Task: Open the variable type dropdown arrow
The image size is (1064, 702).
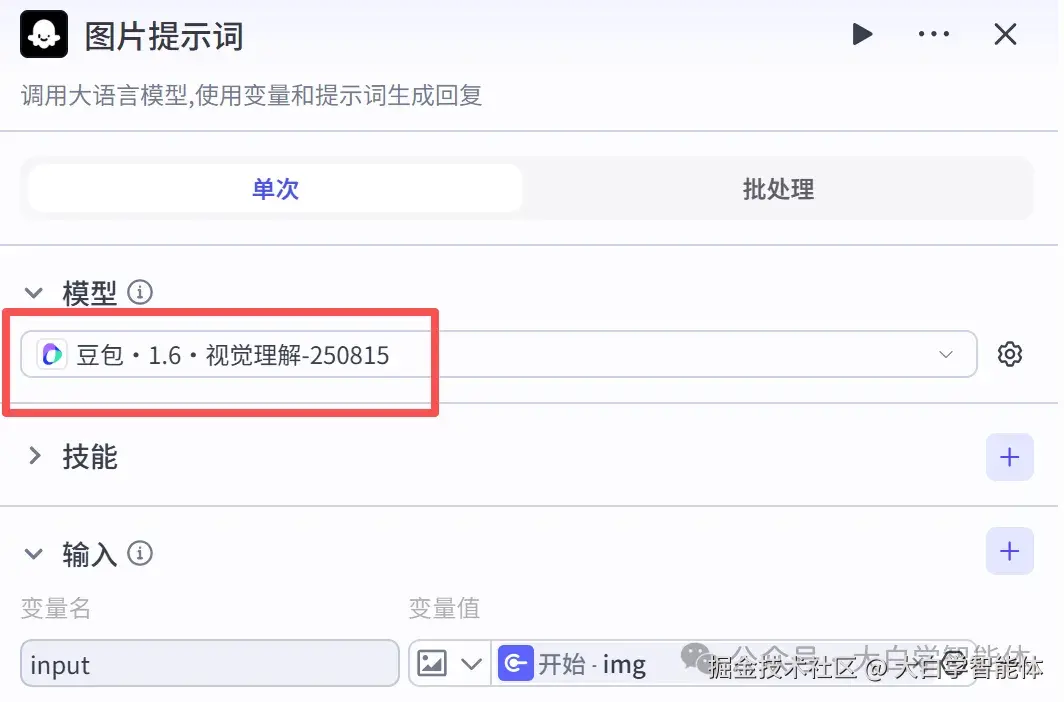Action: pyautogui.click(x=470, y=661)
